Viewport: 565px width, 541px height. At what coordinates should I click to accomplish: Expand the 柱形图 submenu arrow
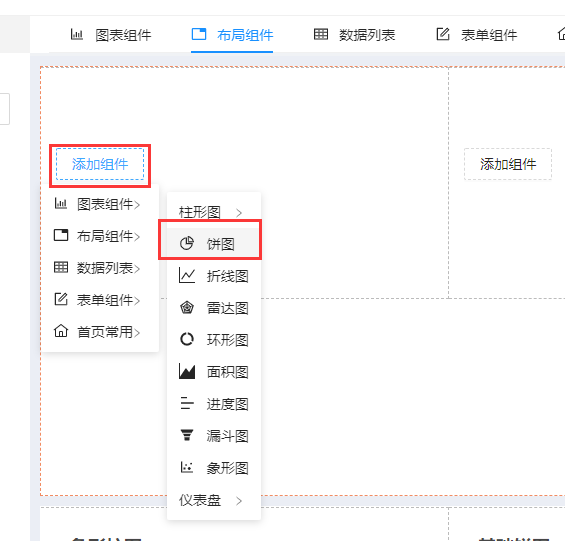coord(239,213)
